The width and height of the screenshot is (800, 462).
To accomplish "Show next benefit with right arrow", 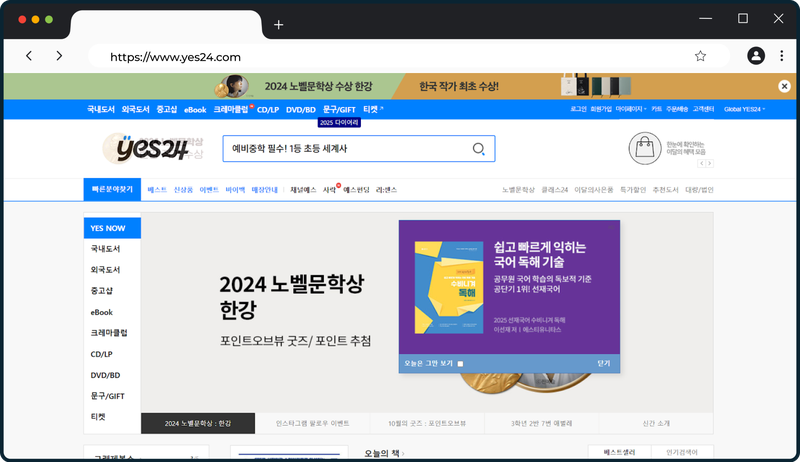I will tap(710, 163).
